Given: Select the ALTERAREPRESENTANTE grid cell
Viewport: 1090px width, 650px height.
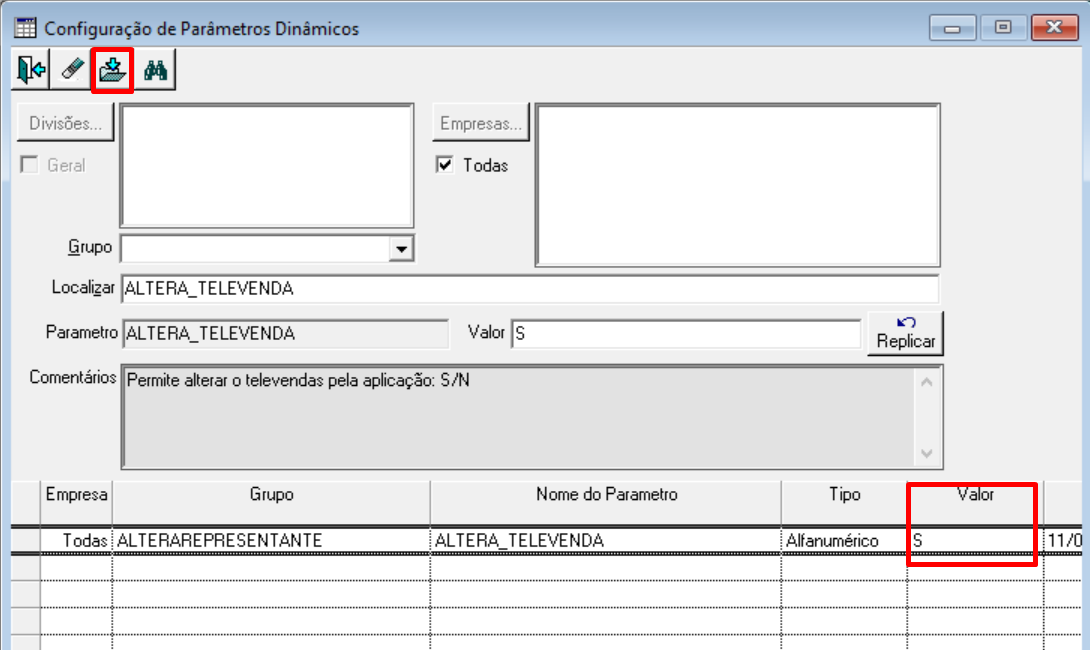Looking at the screenshot, I should [x=271, y=540].
